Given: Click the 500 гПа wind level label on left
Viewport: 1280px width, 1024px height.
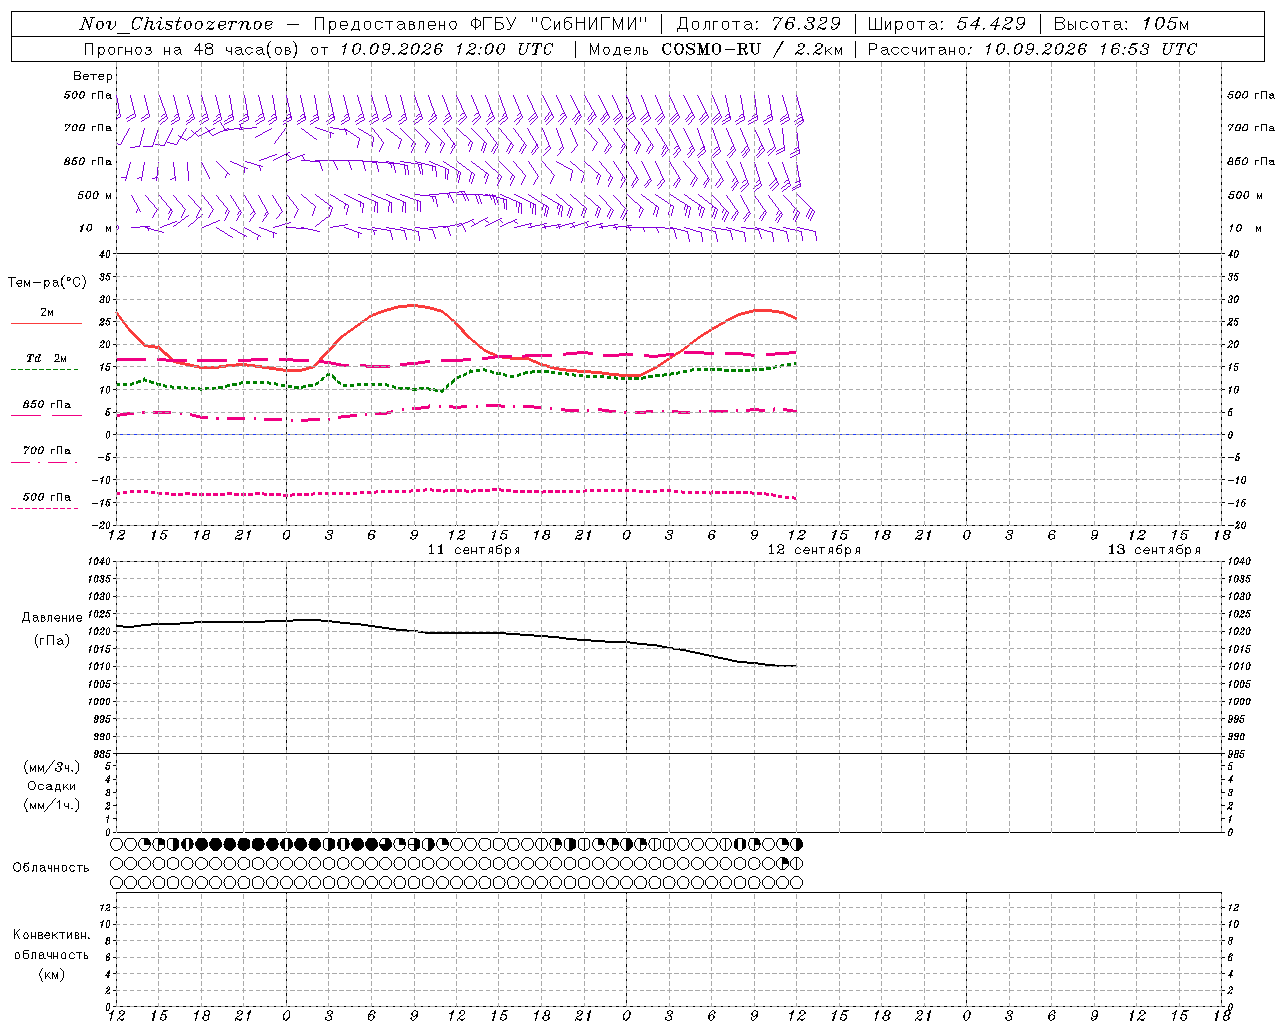Looking at the screenshot, I should [88, 95].
